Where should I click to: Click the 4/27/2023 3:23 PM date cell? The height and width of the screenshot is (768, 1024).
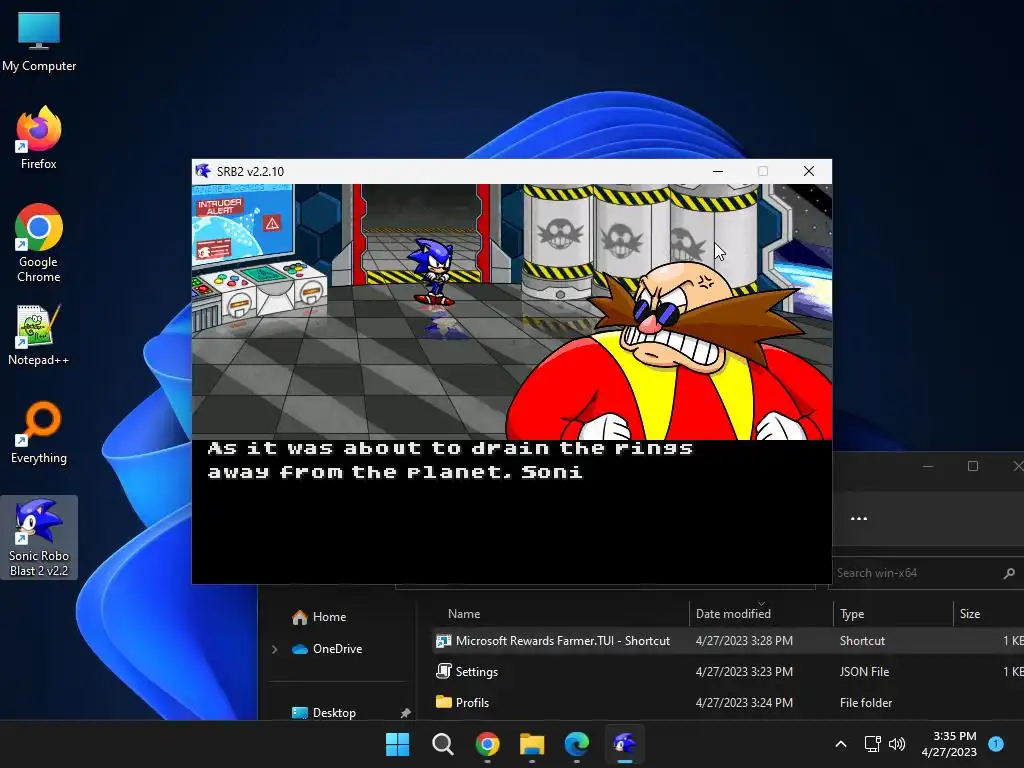pos(744,671)
